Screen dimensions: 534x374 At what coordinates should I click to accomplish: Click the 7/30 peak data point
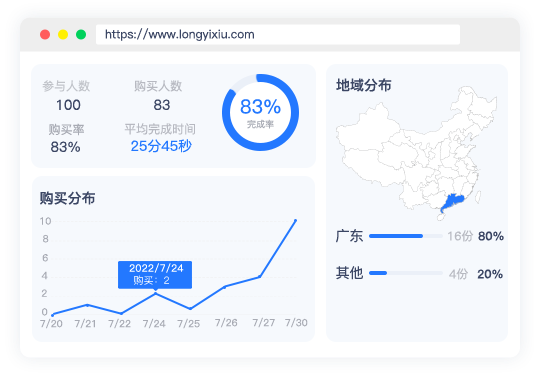click(295, 221)
